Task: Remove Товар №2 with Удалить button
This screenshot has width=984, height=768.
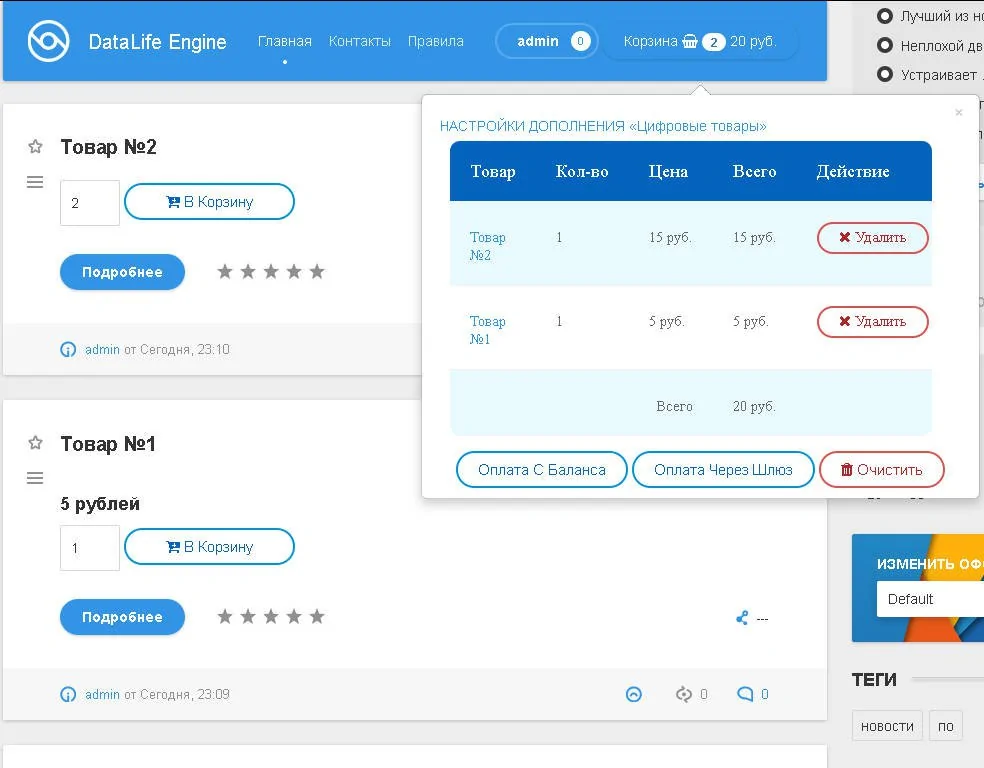Action: (x=872, y=237)
